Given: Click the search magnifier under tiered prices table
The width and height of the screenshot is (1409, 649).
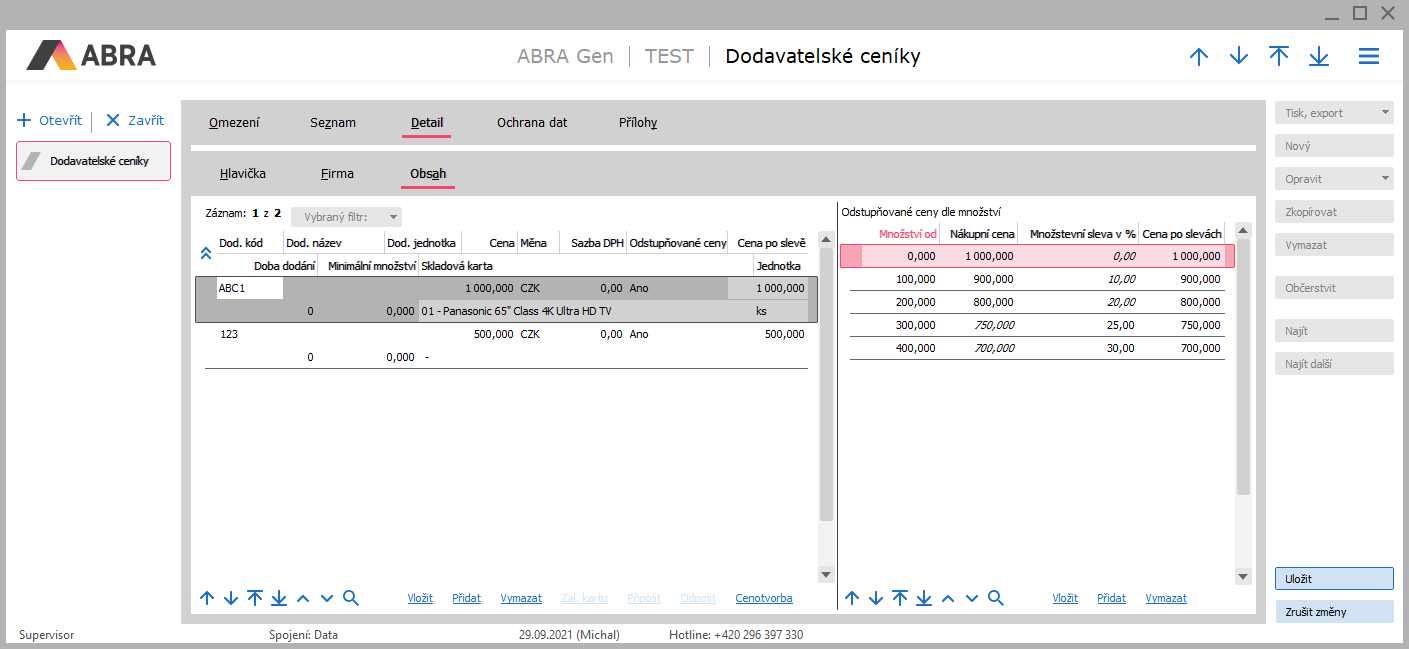Looking at the screenshot, I should point(995,598).
